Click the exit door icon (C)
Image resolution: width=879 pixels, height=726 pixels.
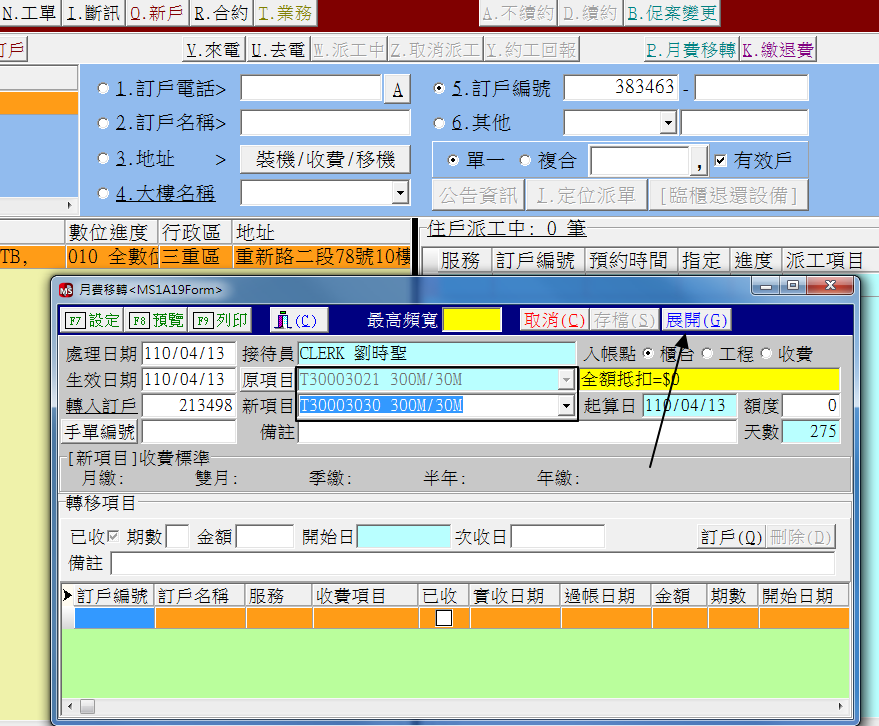pyautogui.click(x=299, y=320)
